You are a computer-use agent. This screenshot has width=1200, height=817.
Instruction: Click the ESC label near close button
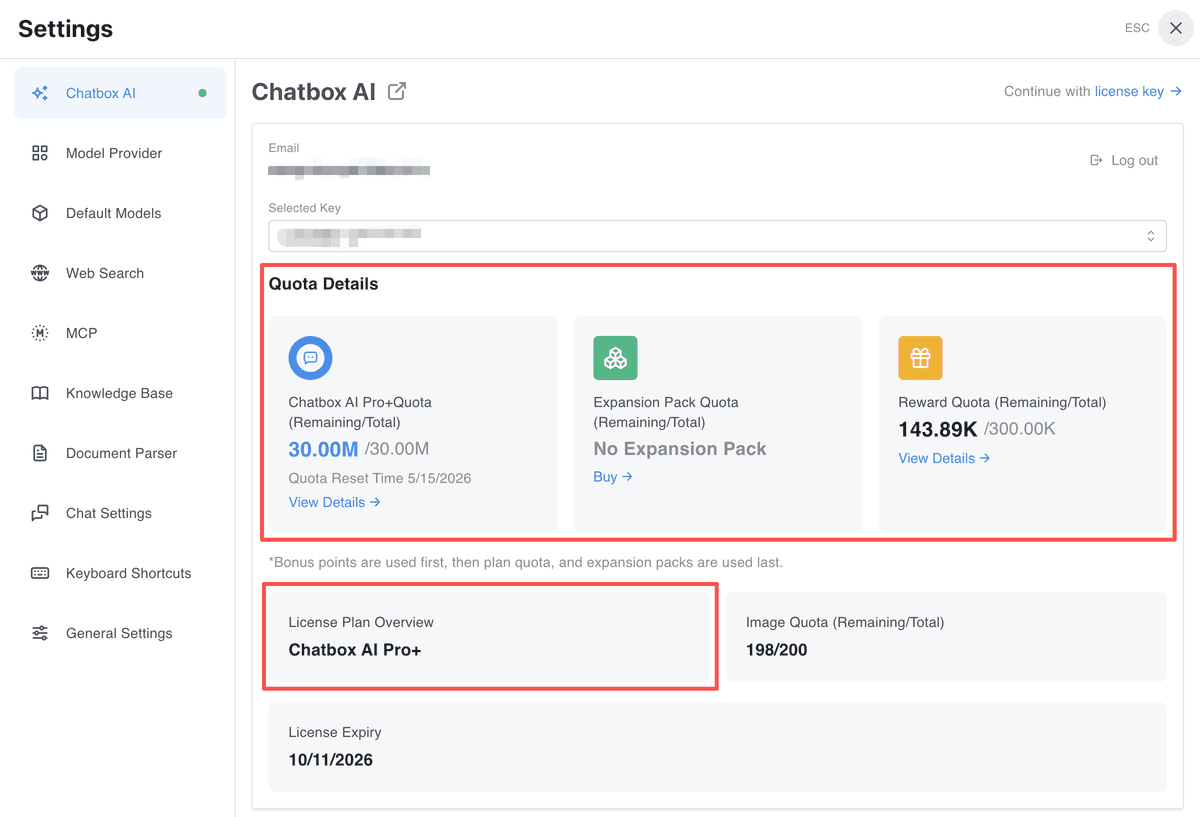coord(1137,28)
